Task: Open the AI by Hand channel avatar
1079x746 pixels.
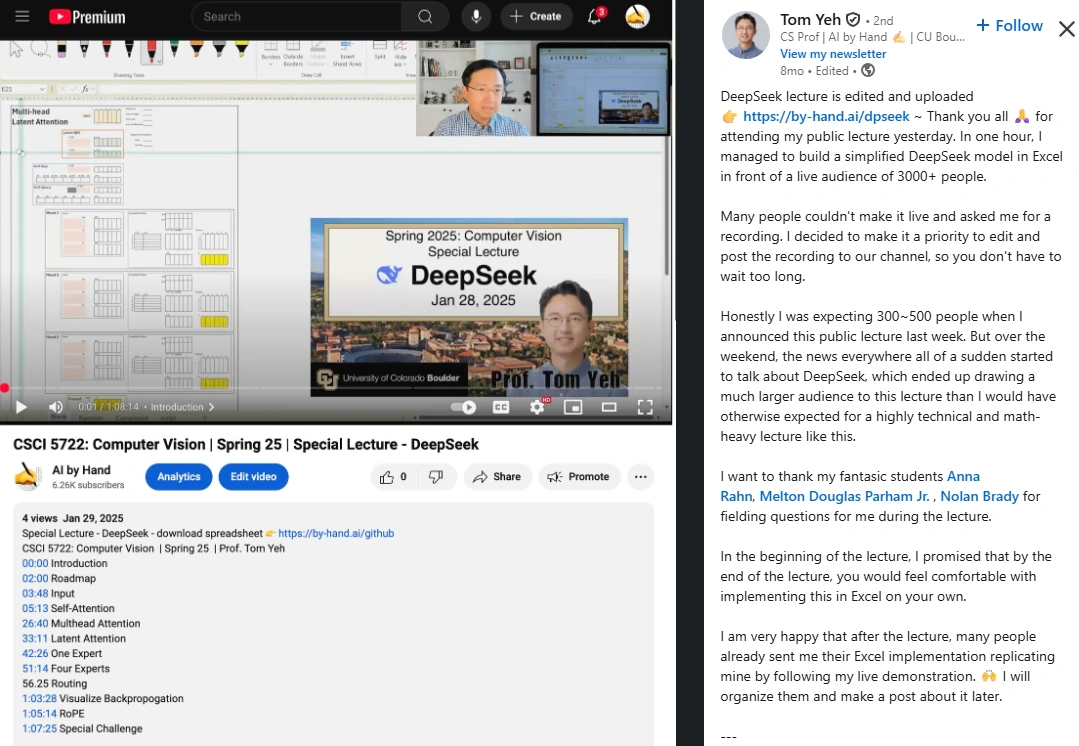Action: point(28,476)
